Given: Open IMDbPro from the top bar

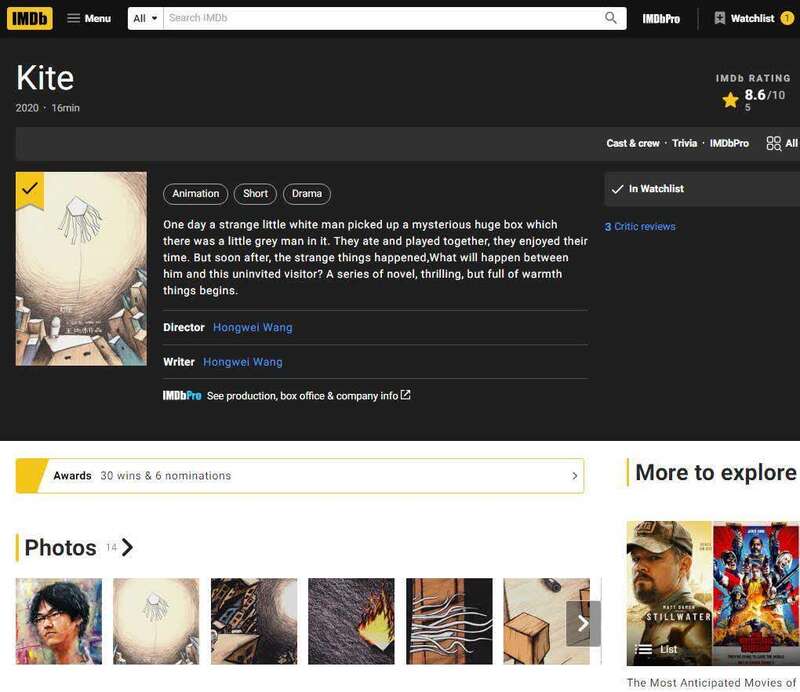Looking at the screenshot, I should coord(661,18).
